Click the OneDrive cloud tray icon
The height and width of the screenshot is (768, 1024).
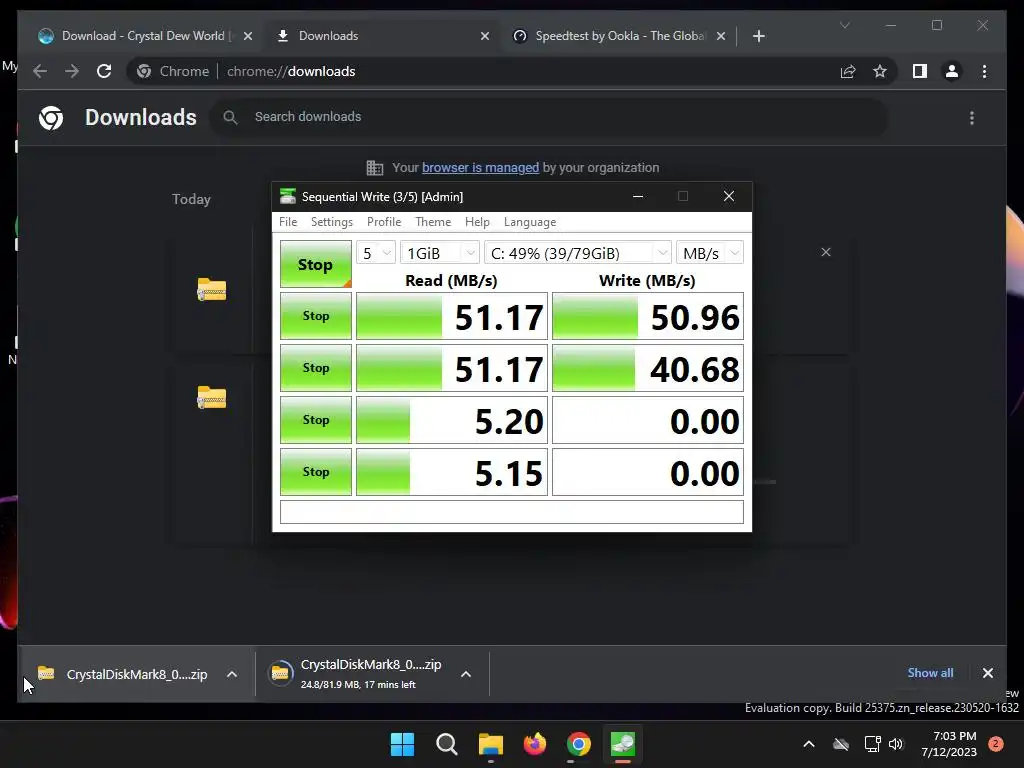tap(841, 744)
